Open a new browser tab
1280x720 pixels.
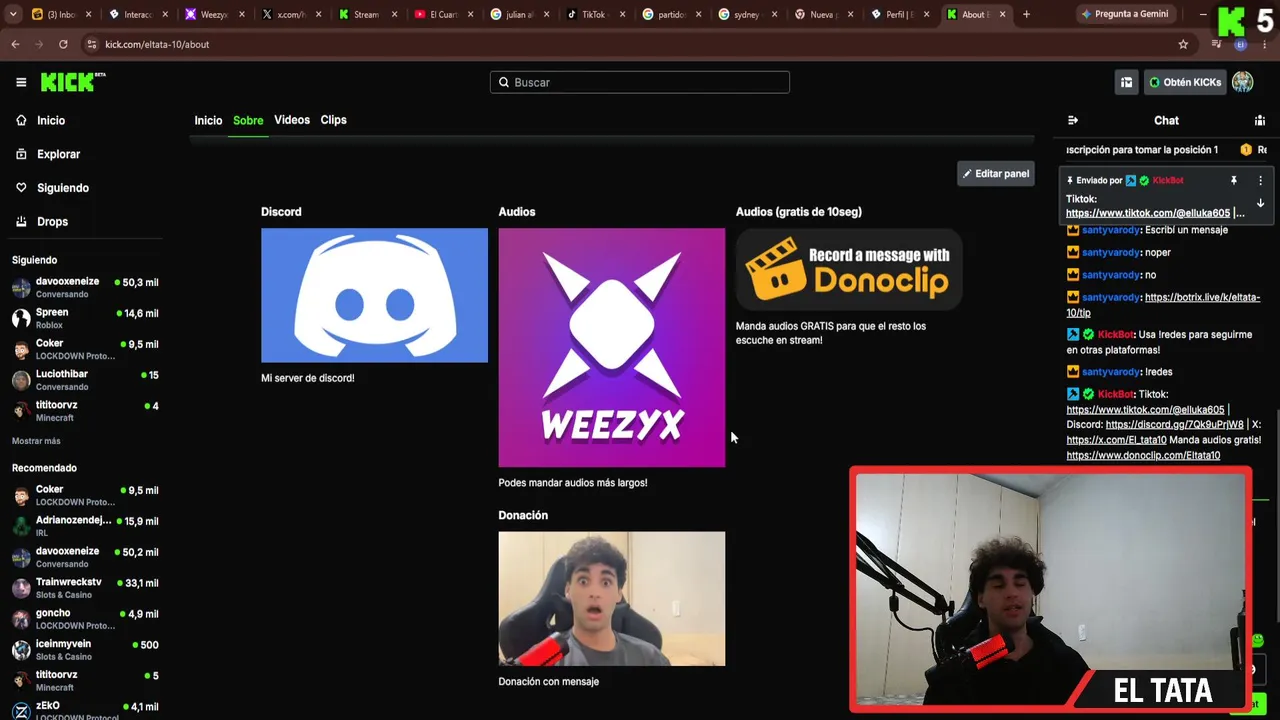pyautogui.click(x=1026, y=14)
